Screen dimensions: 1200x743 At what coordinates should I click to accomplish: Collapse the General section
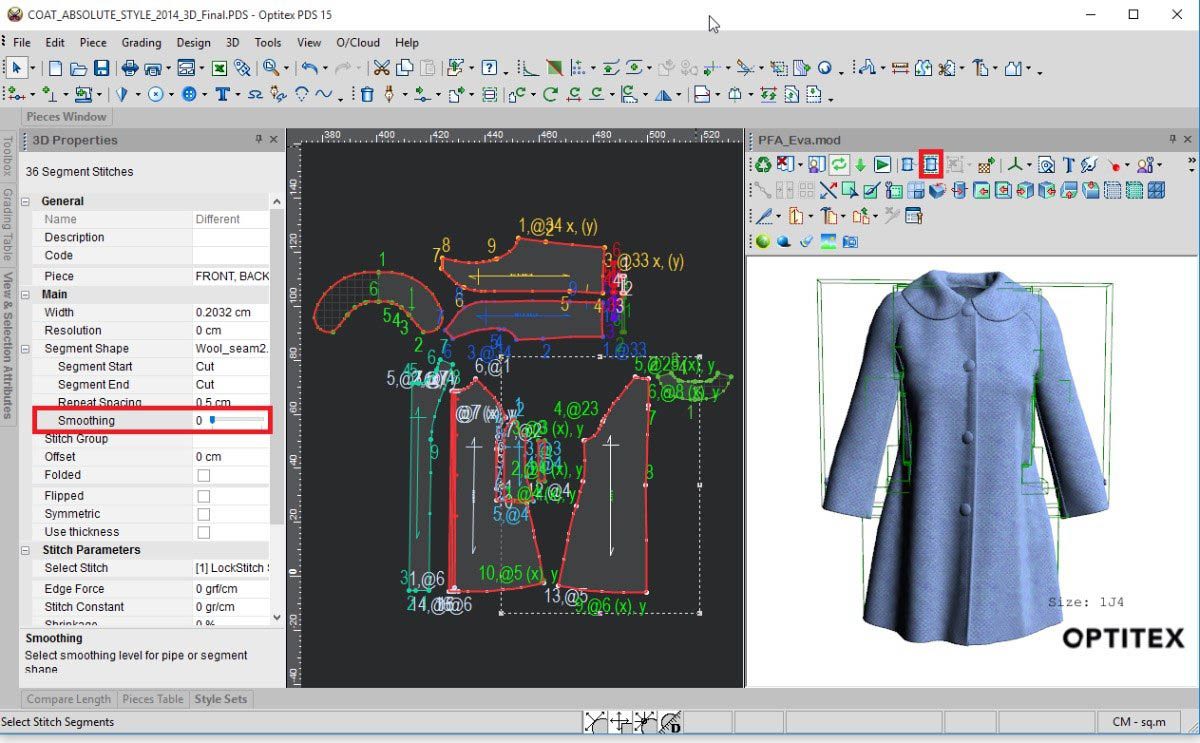pyautogui.click(x=27, y=201)
